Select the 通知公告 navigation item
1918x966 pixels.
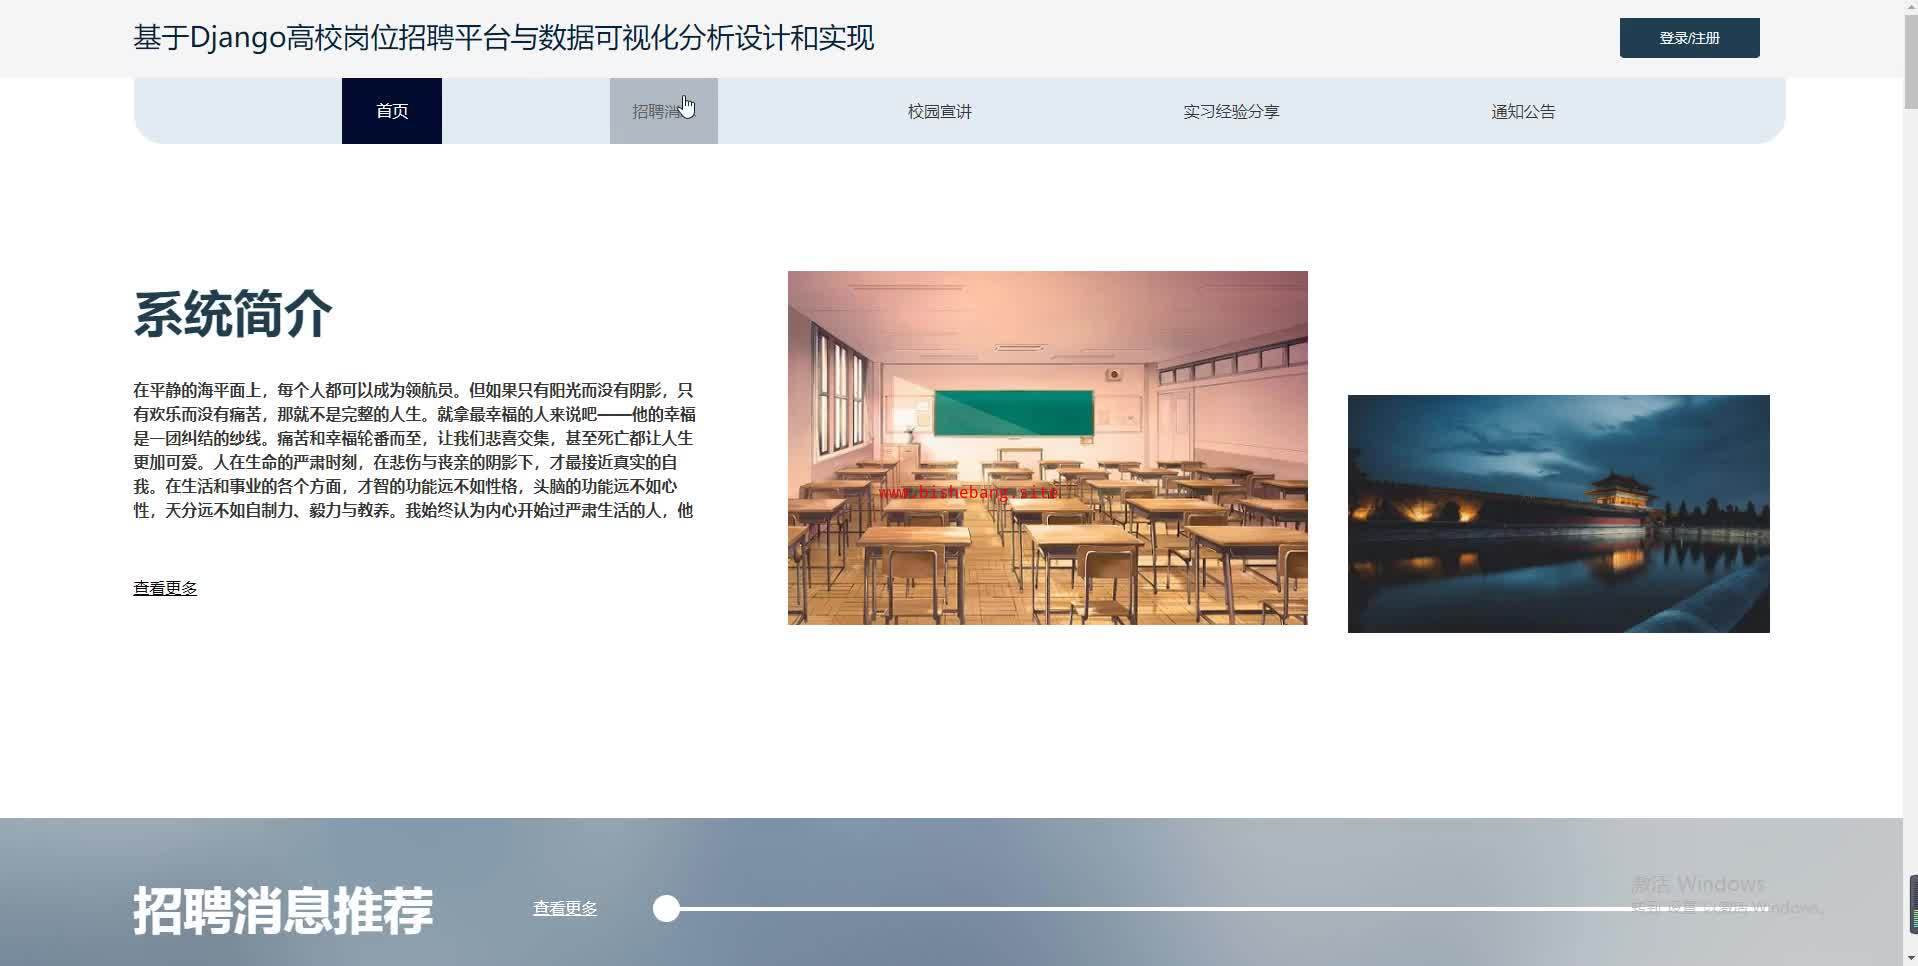(1523, 111)
